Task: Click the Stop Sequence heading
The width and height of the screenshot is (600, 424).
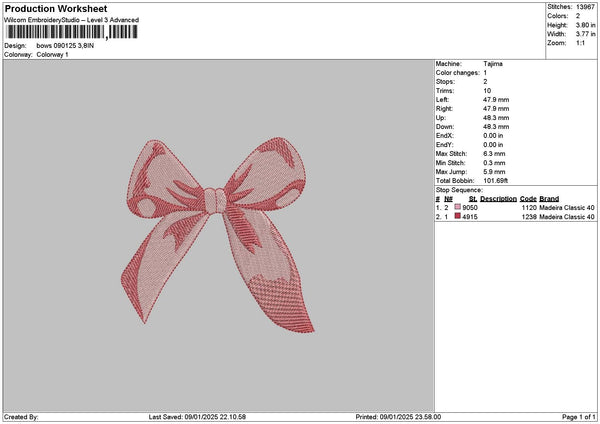Action: click(459, 189)
